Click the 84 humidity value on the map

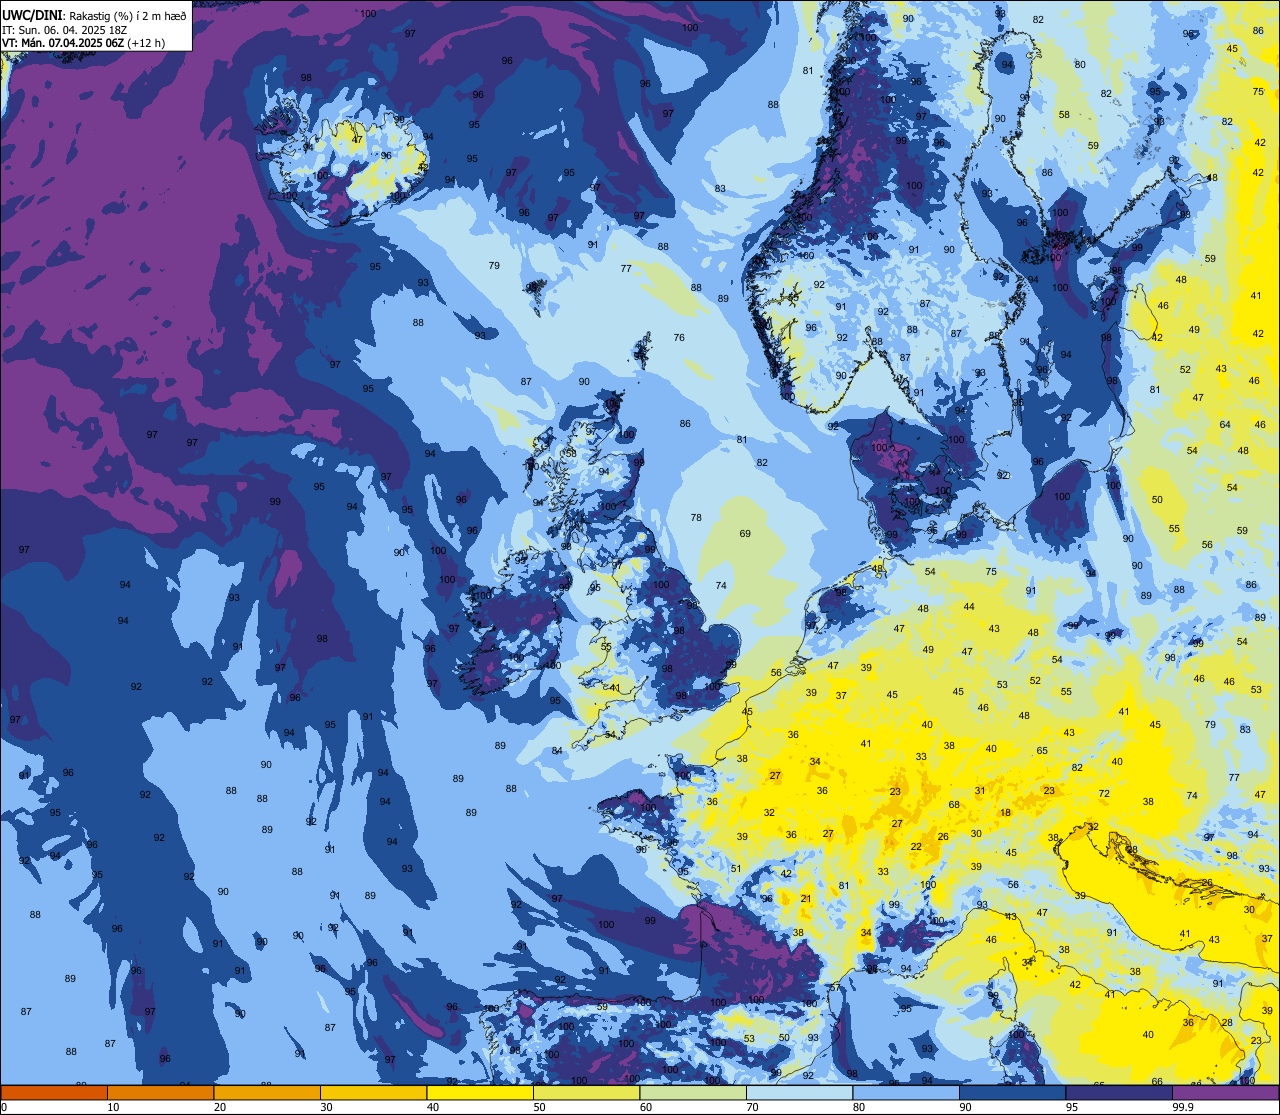[x=557, y=751]
